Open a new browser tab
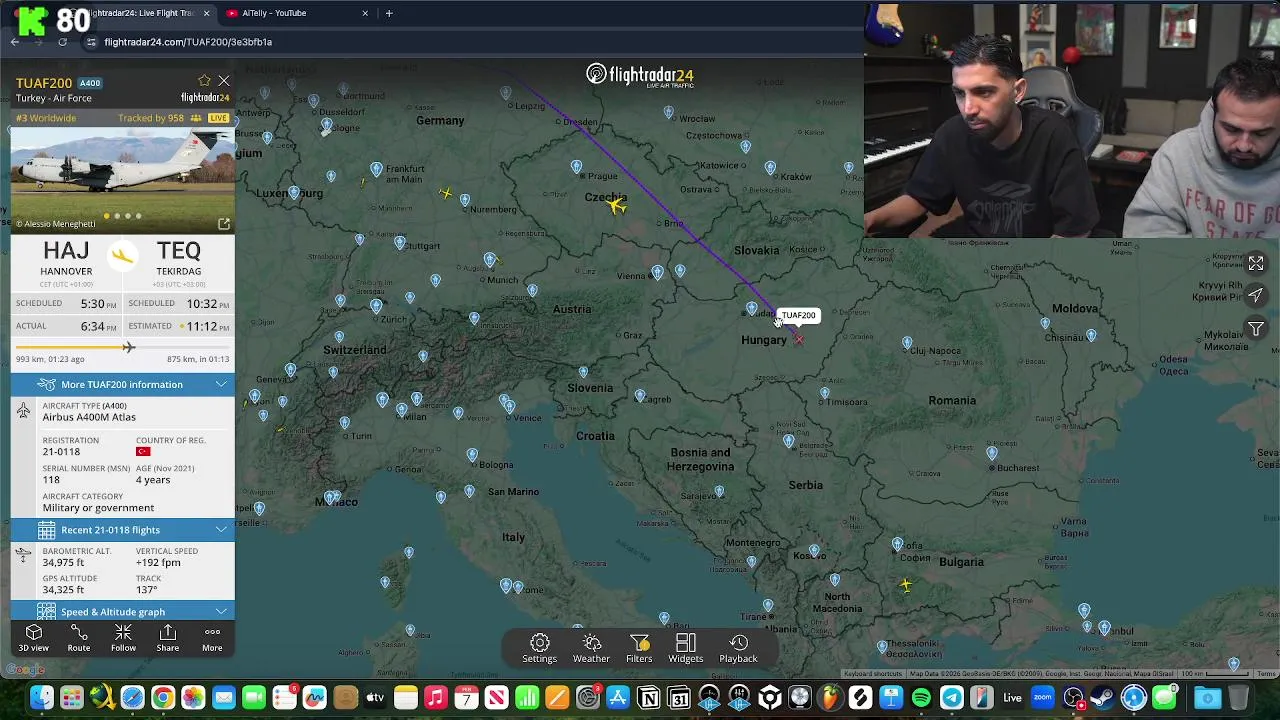 click(x=389, y=13)
